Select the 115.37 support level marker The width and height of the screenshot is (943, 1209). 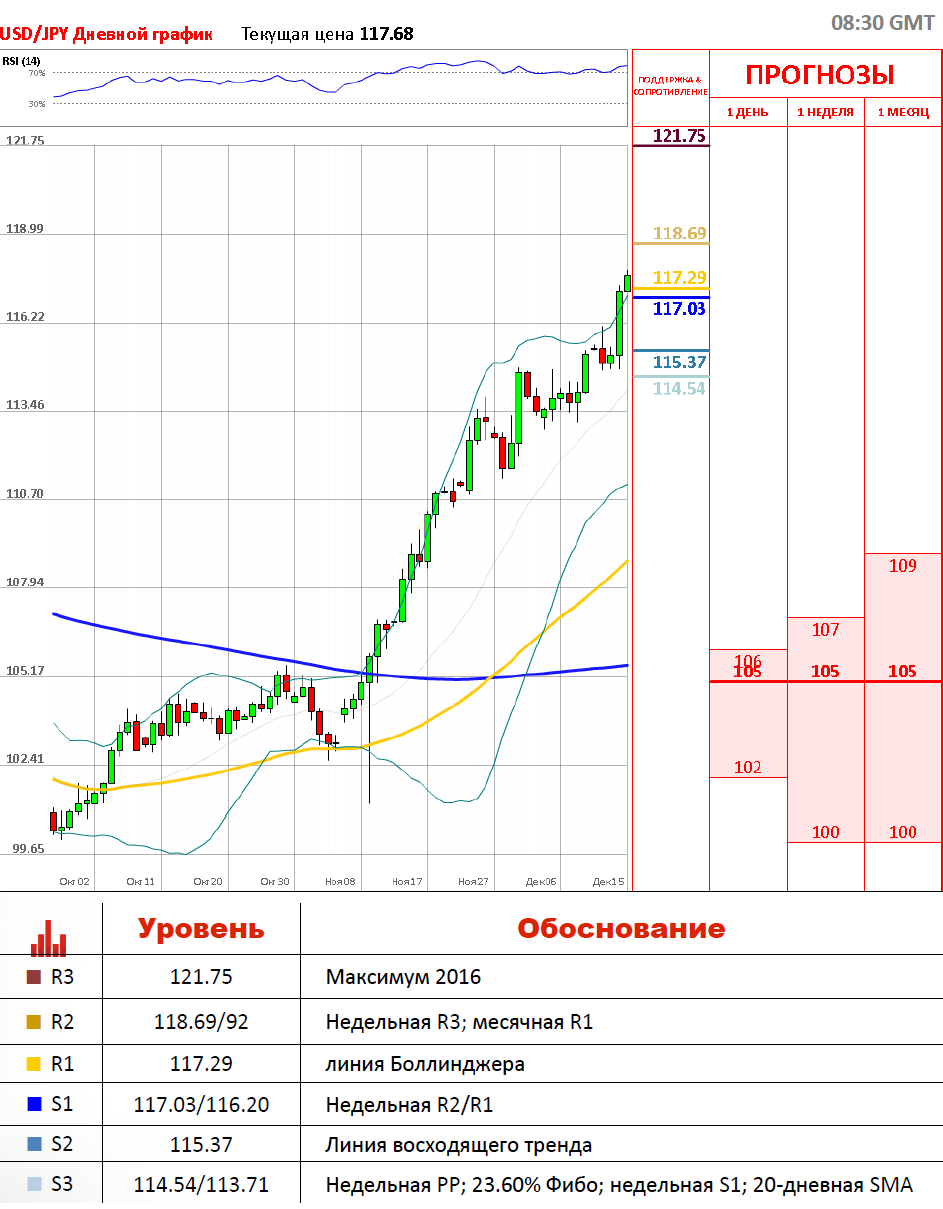pyautogui.click(x=679, y=362)
